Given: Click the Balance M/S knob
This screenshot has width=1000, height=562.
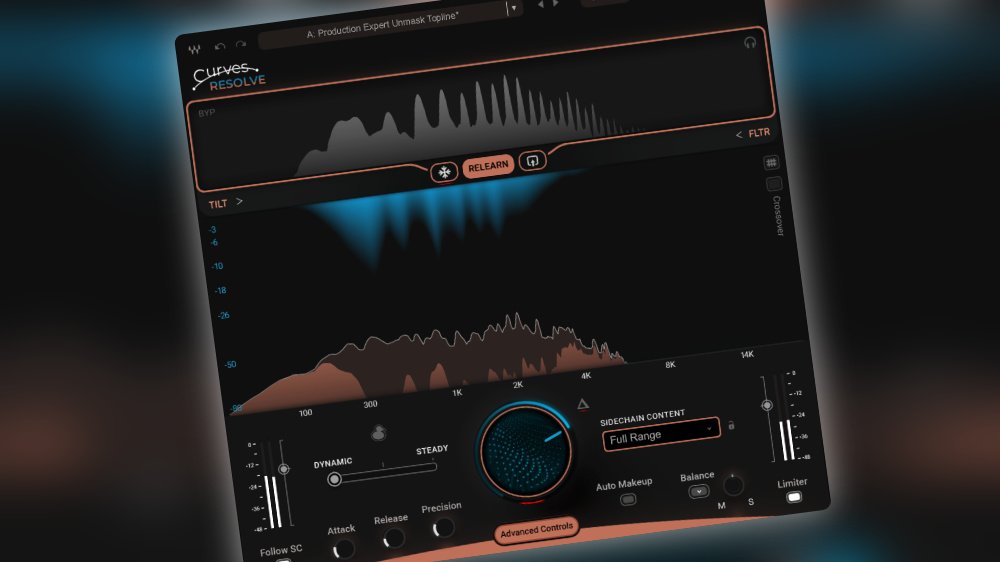Looking at the screenshot, I should (733, 485).
